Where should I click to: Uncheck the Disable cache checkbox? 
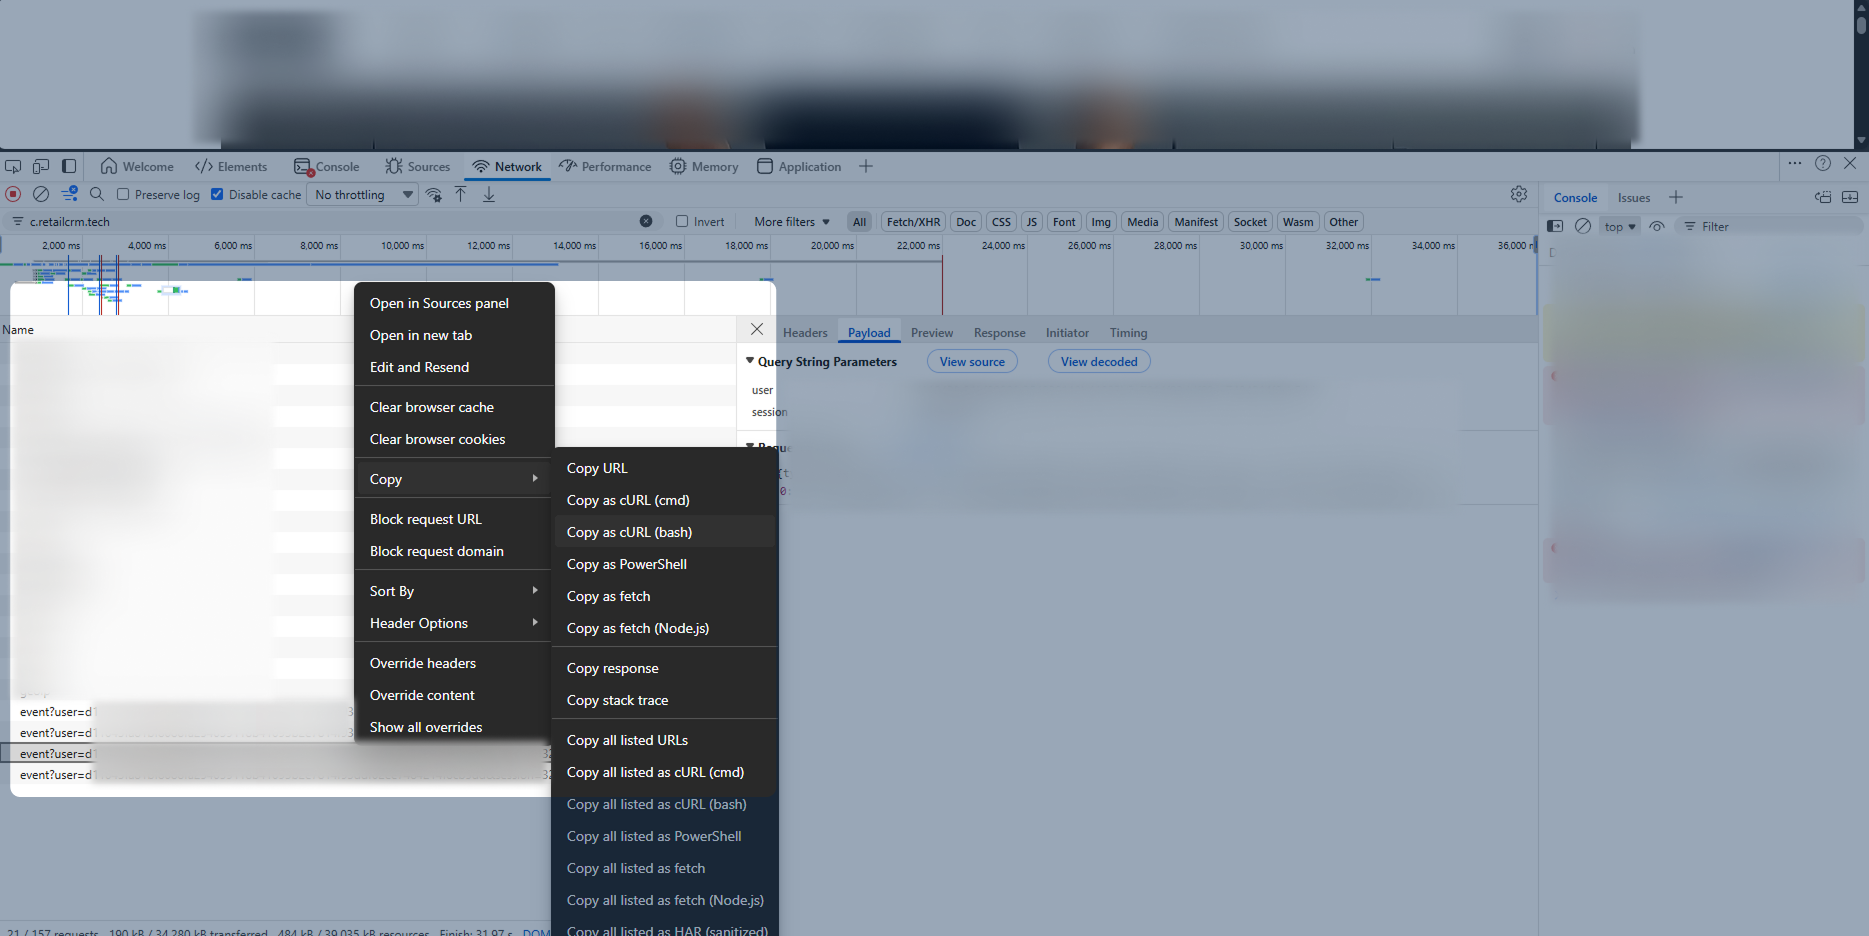pos(217,194)
